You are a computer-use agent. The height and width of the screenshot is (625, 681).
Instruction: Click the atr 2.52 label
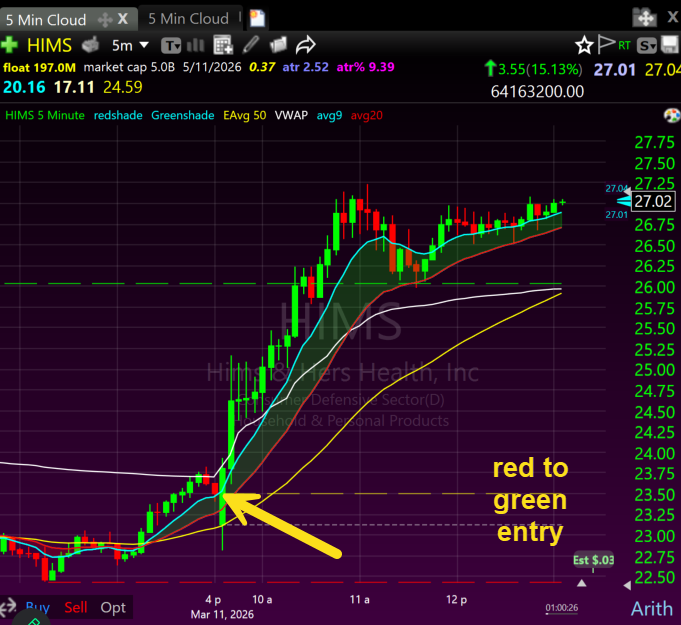click(x=305, y=67)
